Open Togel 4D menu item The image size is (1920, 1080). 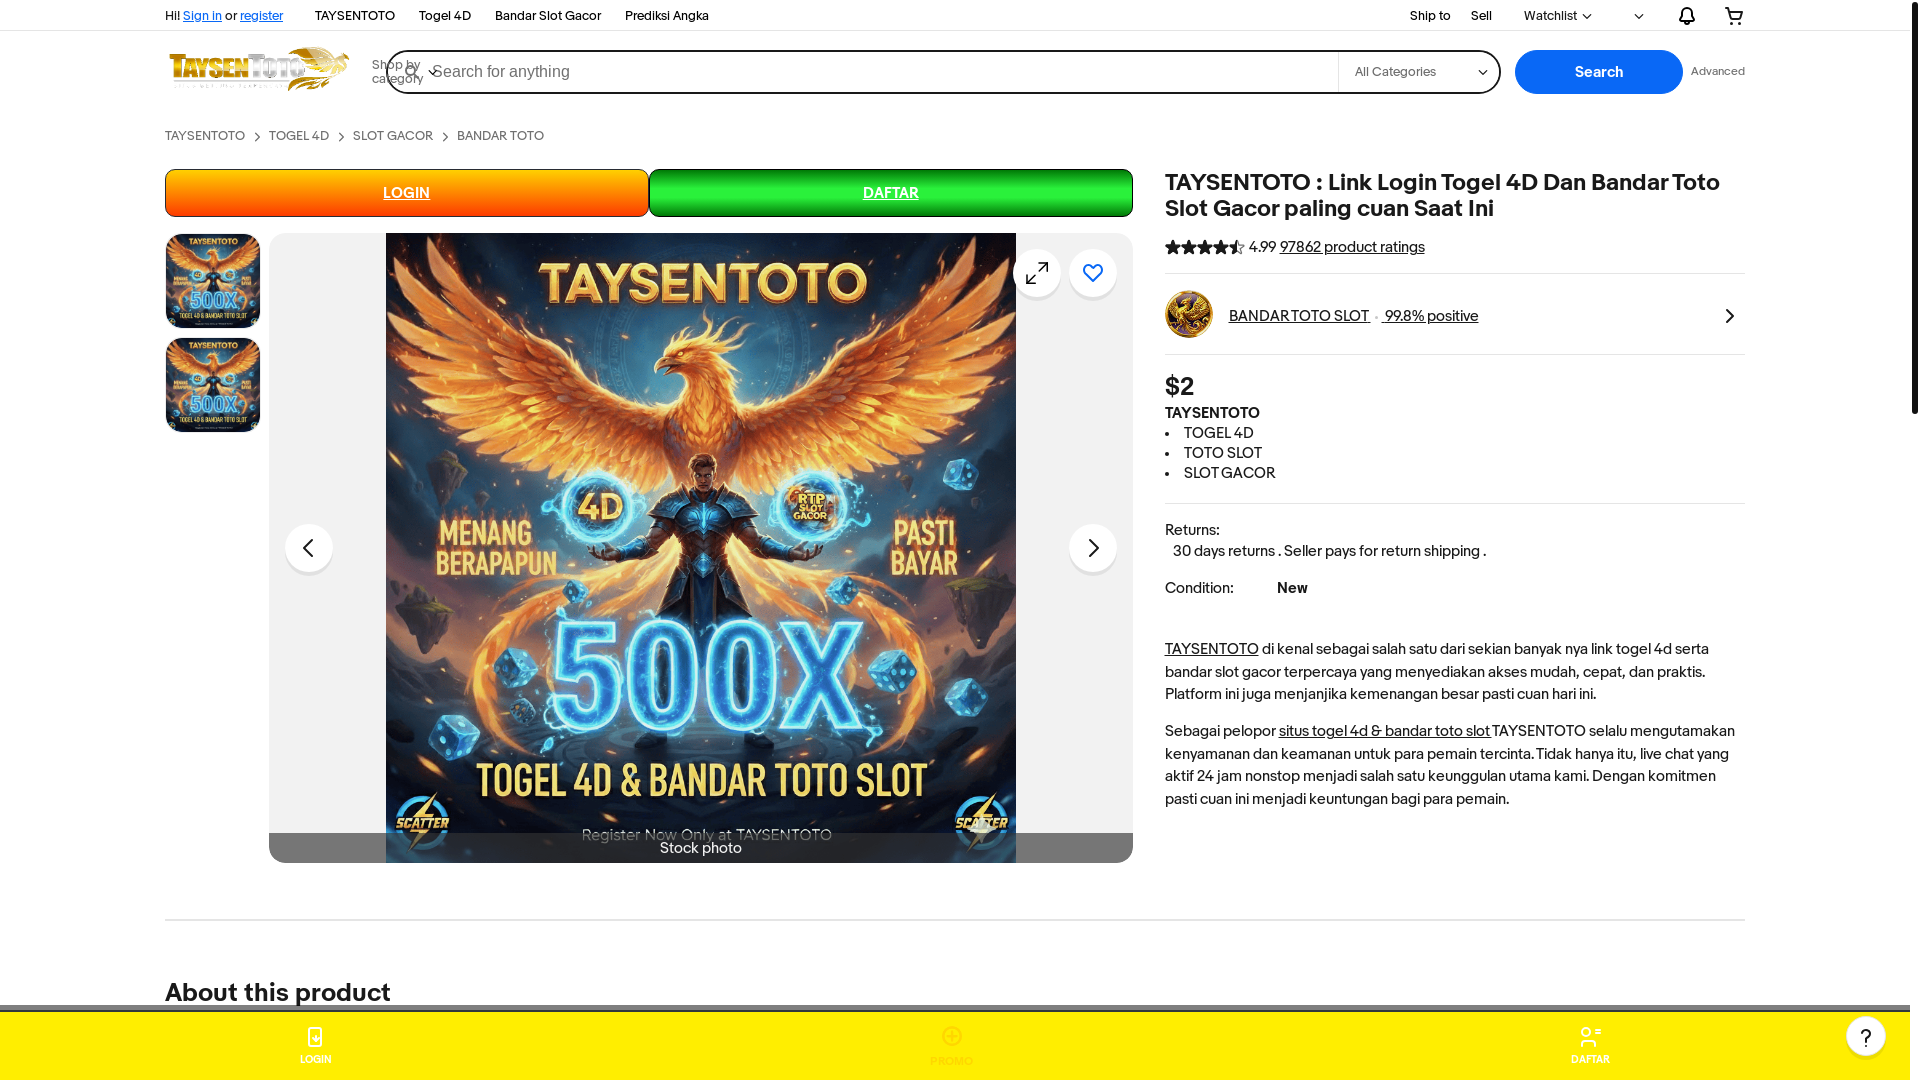(x=445, y=16)
